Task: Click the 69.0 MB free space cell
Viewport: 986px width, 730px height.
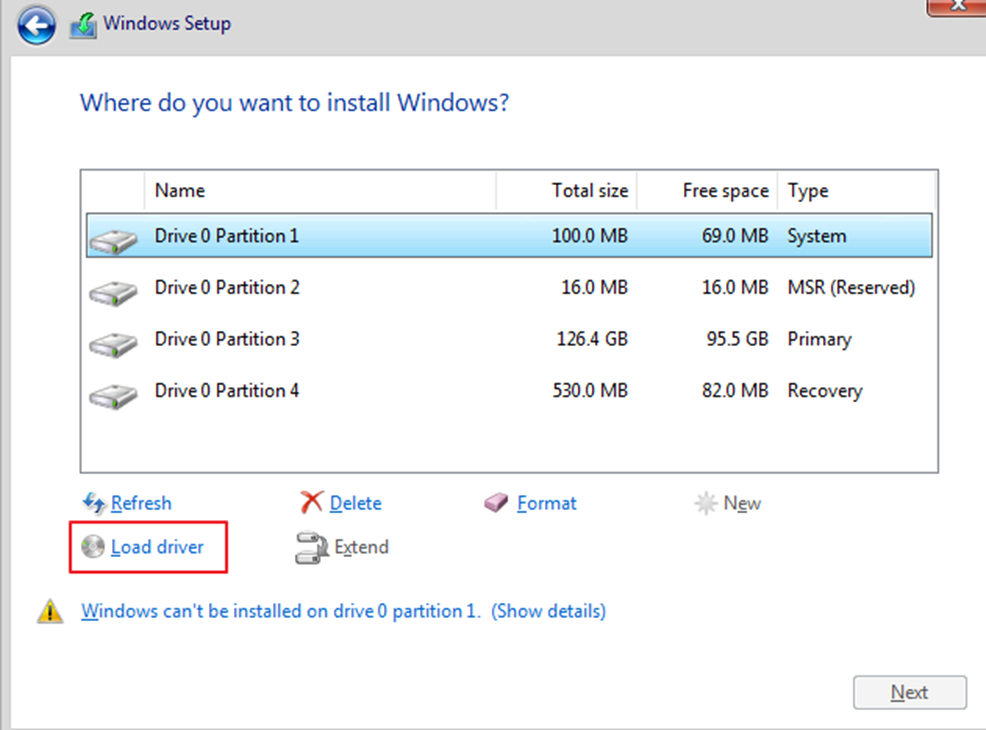Action: click(735, 236)
